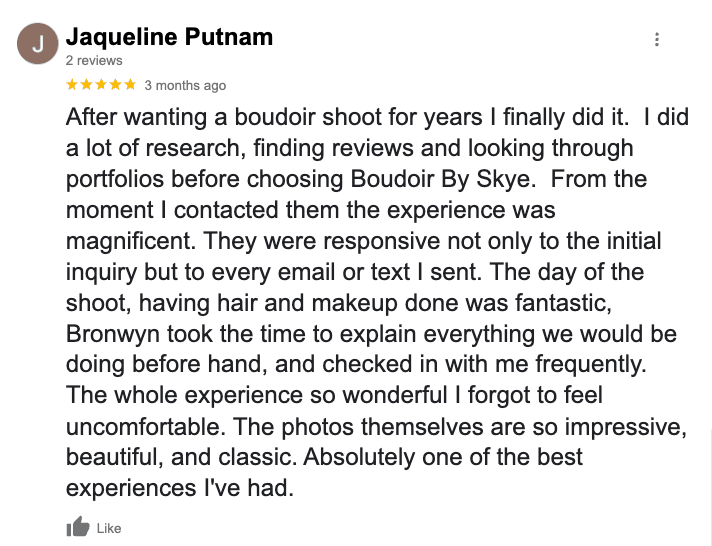This screenshot has height=546, width=712.
Task: Click the "Like" text label
Action: tap(109, 528)
